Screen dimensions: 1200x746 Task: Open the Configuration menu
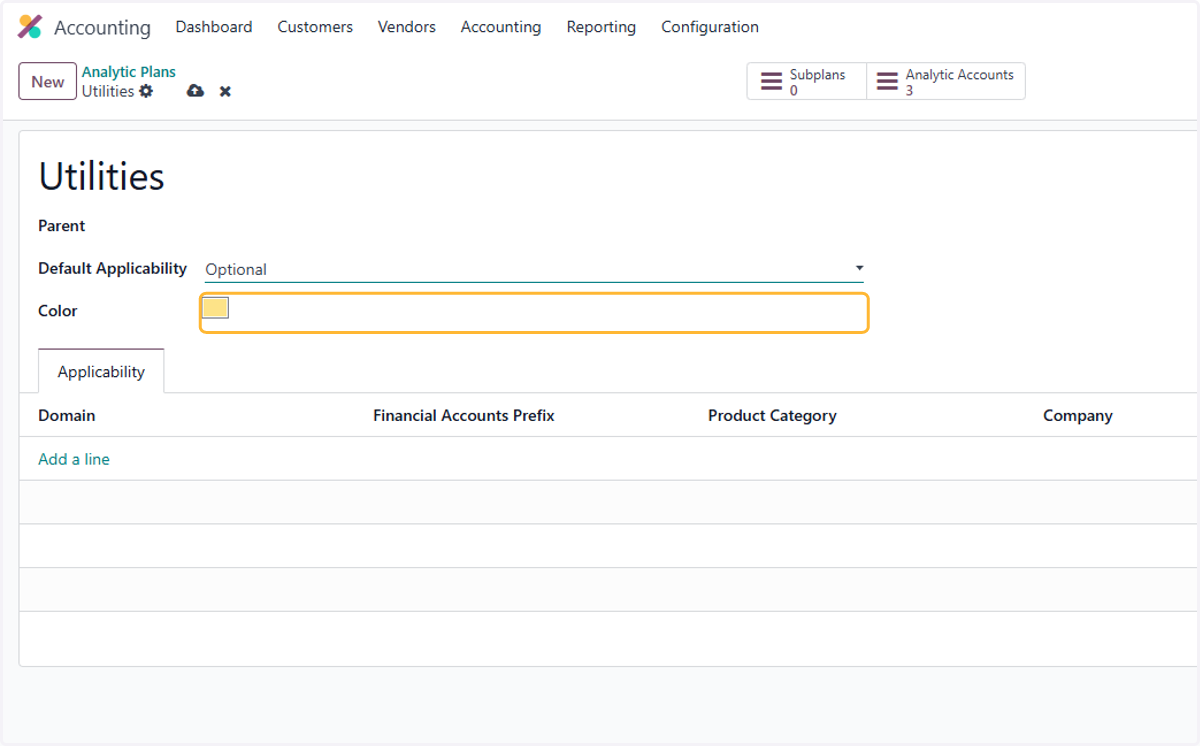[x=710, y=27]
